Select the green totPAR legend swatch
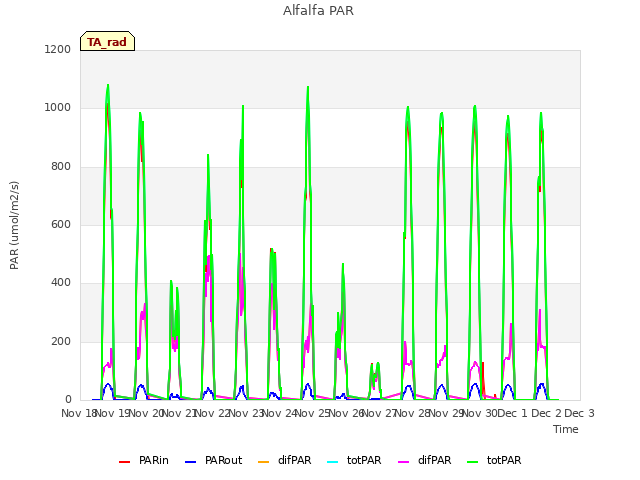The image size is (640, 480). coord(472,462)
